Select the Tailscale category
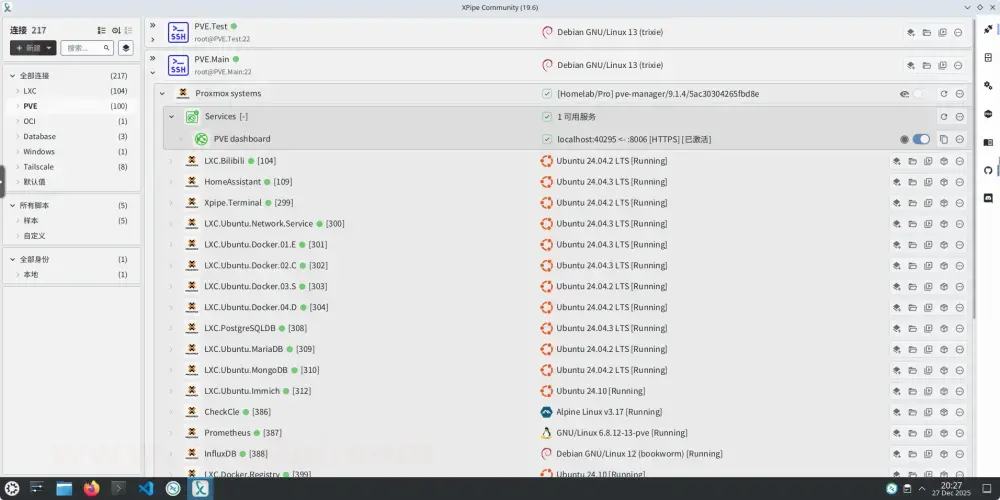Viewport: 1000px width, 500px height. (40, 167)
